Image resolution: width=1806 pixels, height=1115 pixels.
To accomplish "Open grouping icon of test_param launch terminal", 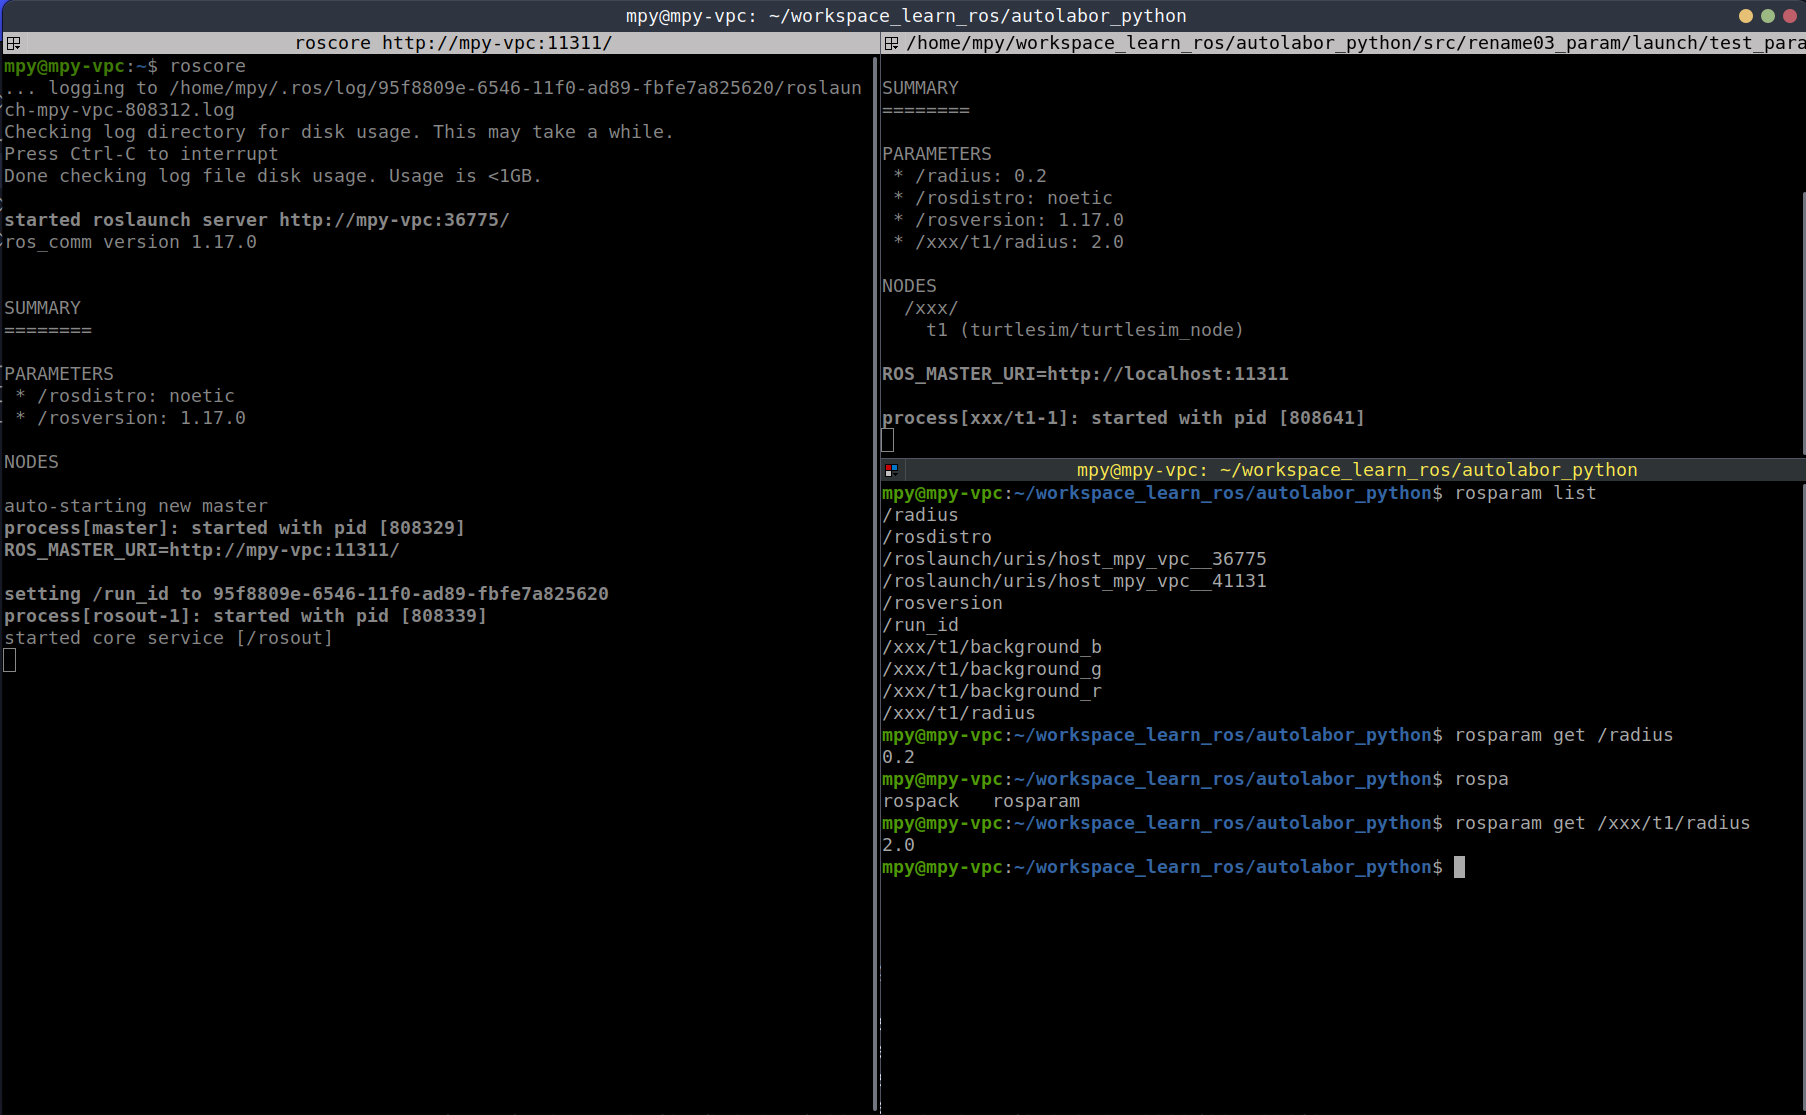I will click(x=891, y=43).
